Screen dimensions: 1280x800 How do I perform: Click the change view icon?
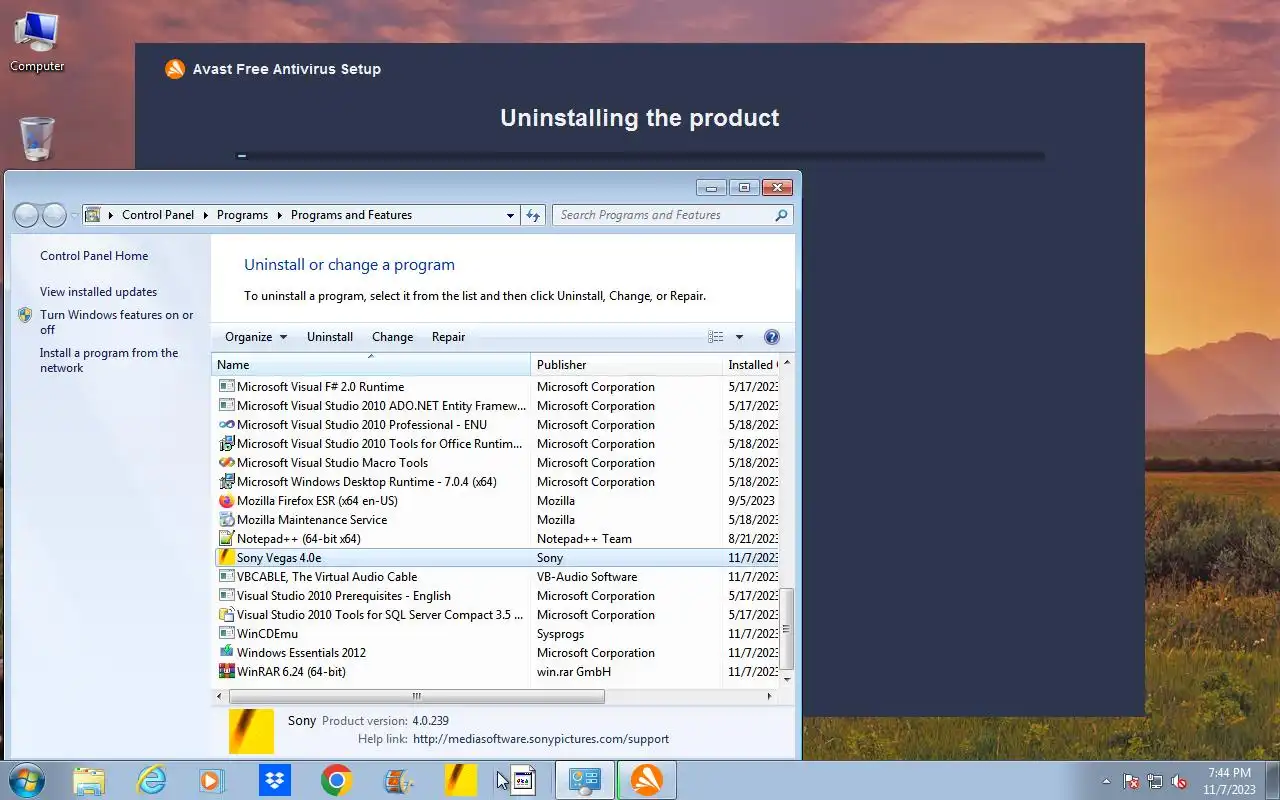(x=716, y=337)
